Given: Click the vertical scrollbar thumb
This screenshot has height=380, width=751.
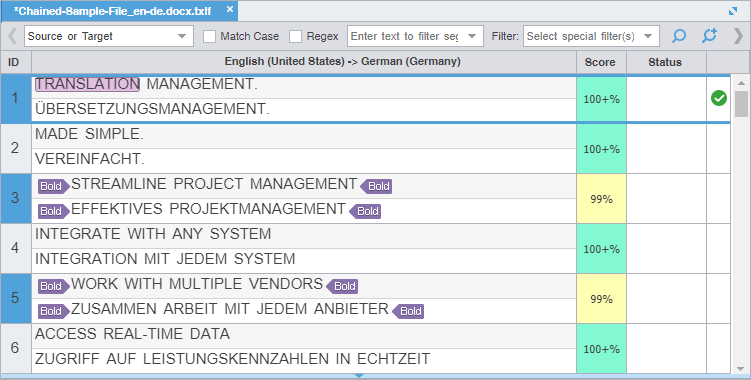Looking at the screenshot, I should tap(741, 104).
